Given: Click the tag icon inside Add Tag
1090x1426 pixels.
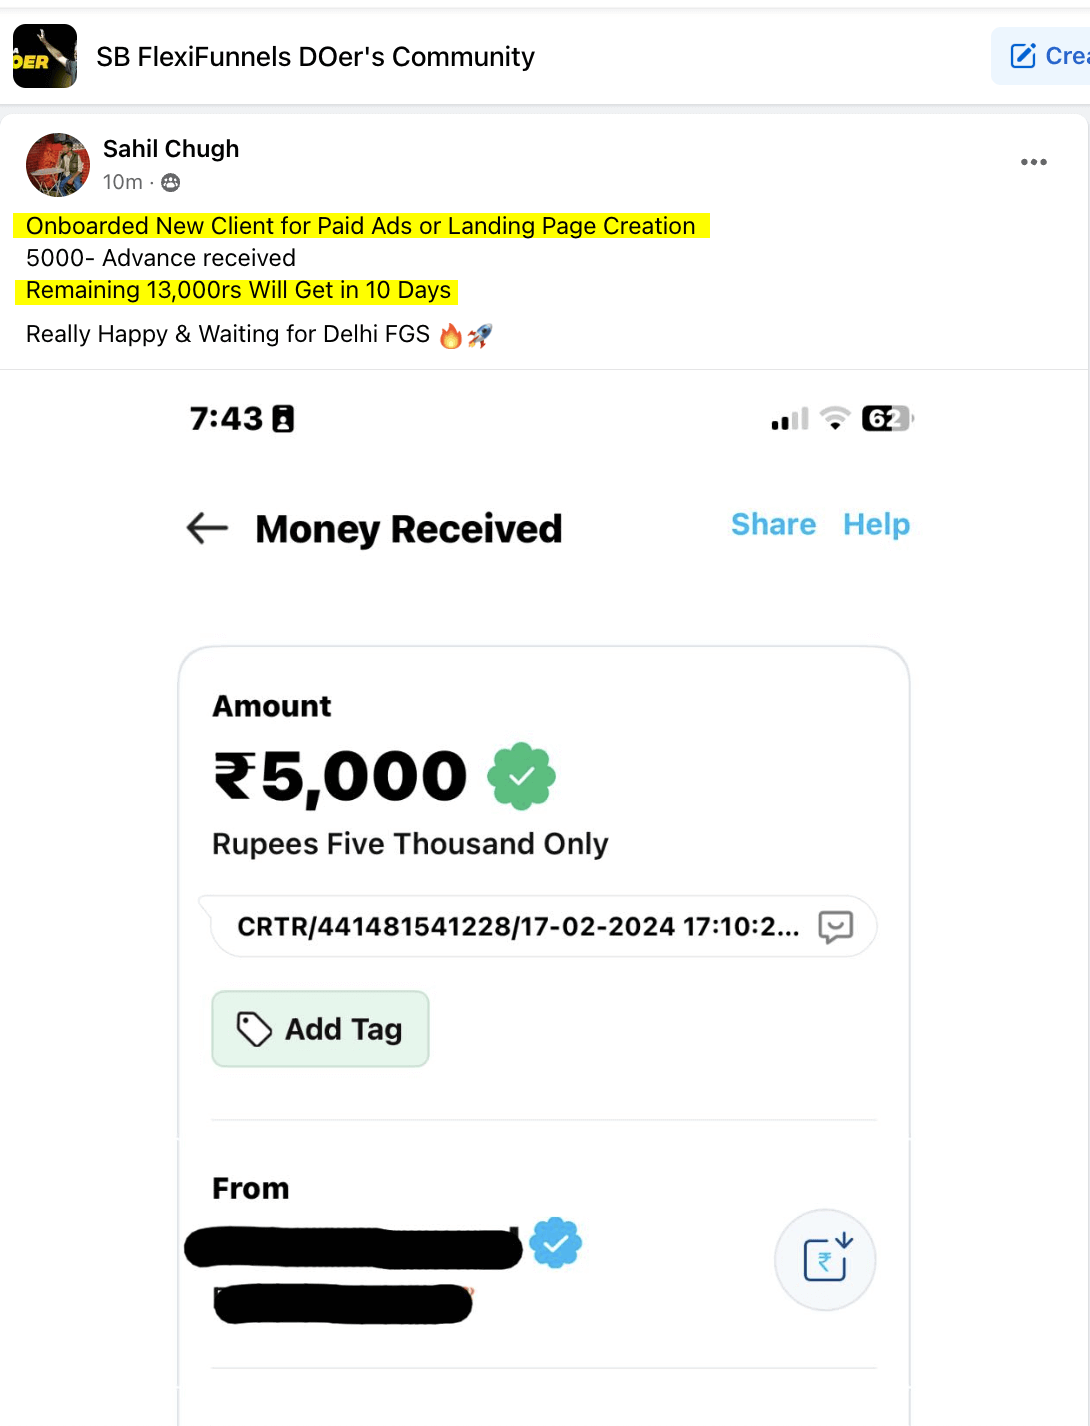Looking at the screenshot, I should pos(256,1028).
